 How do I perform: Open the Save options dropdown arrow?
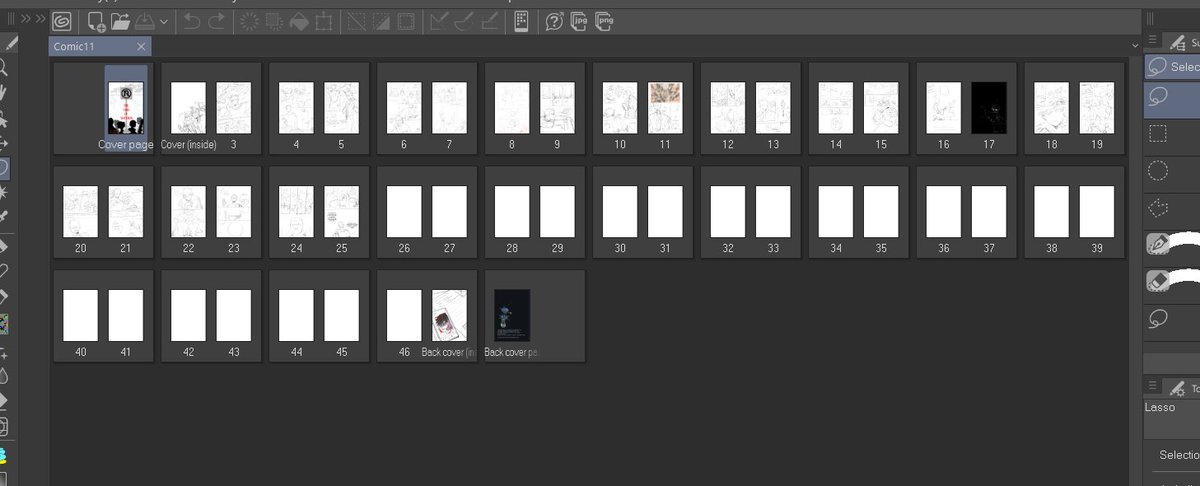164,21
